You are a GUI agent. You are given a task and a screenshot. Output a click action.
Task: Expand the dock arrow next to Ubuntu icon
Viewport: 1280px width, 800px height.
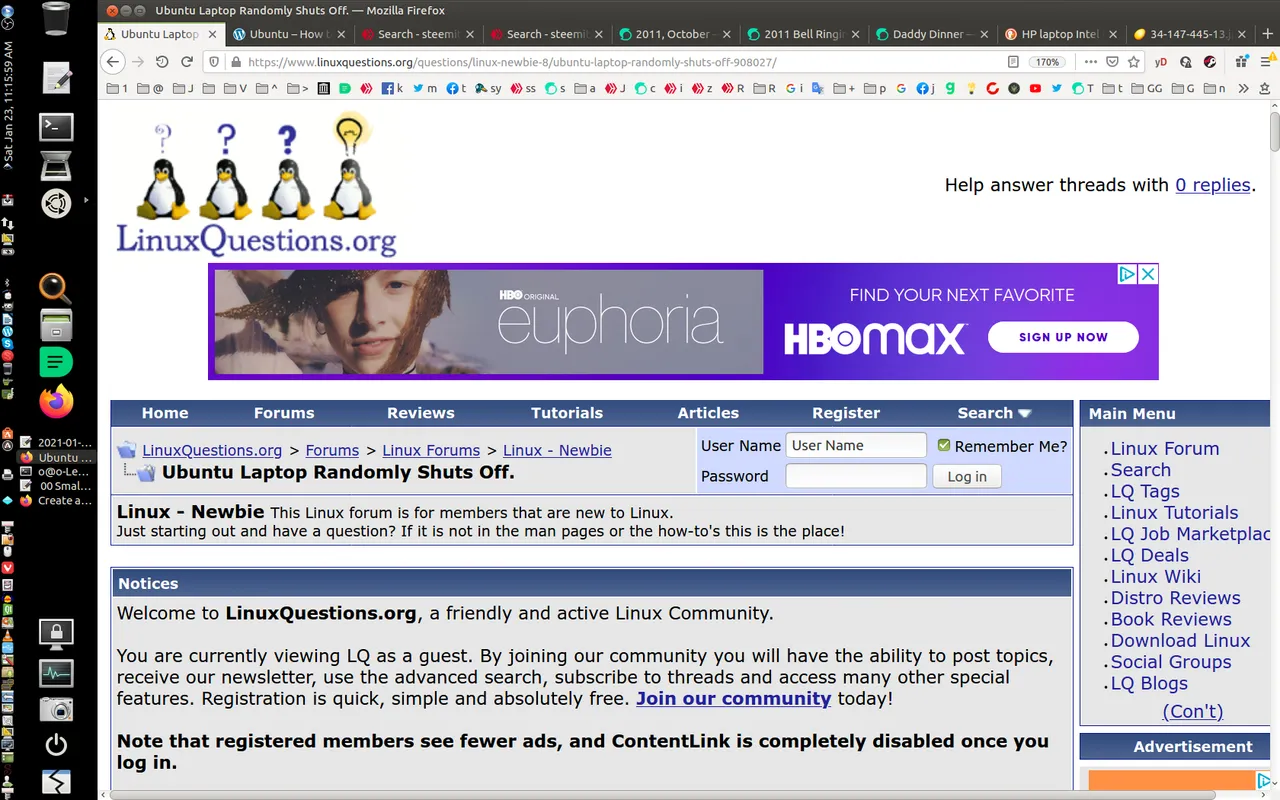86,201
